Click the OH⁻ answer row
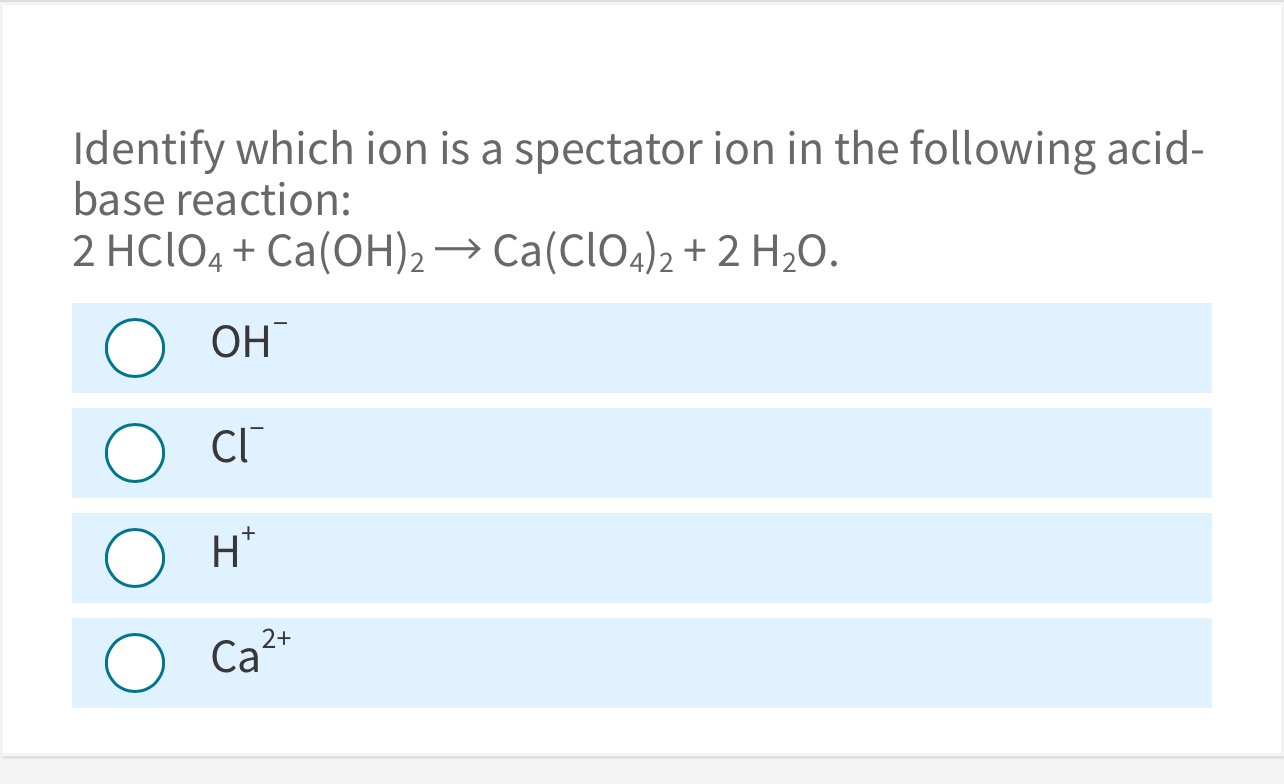The width and height of the screenshot is (1284, 784). coord(640,348)
